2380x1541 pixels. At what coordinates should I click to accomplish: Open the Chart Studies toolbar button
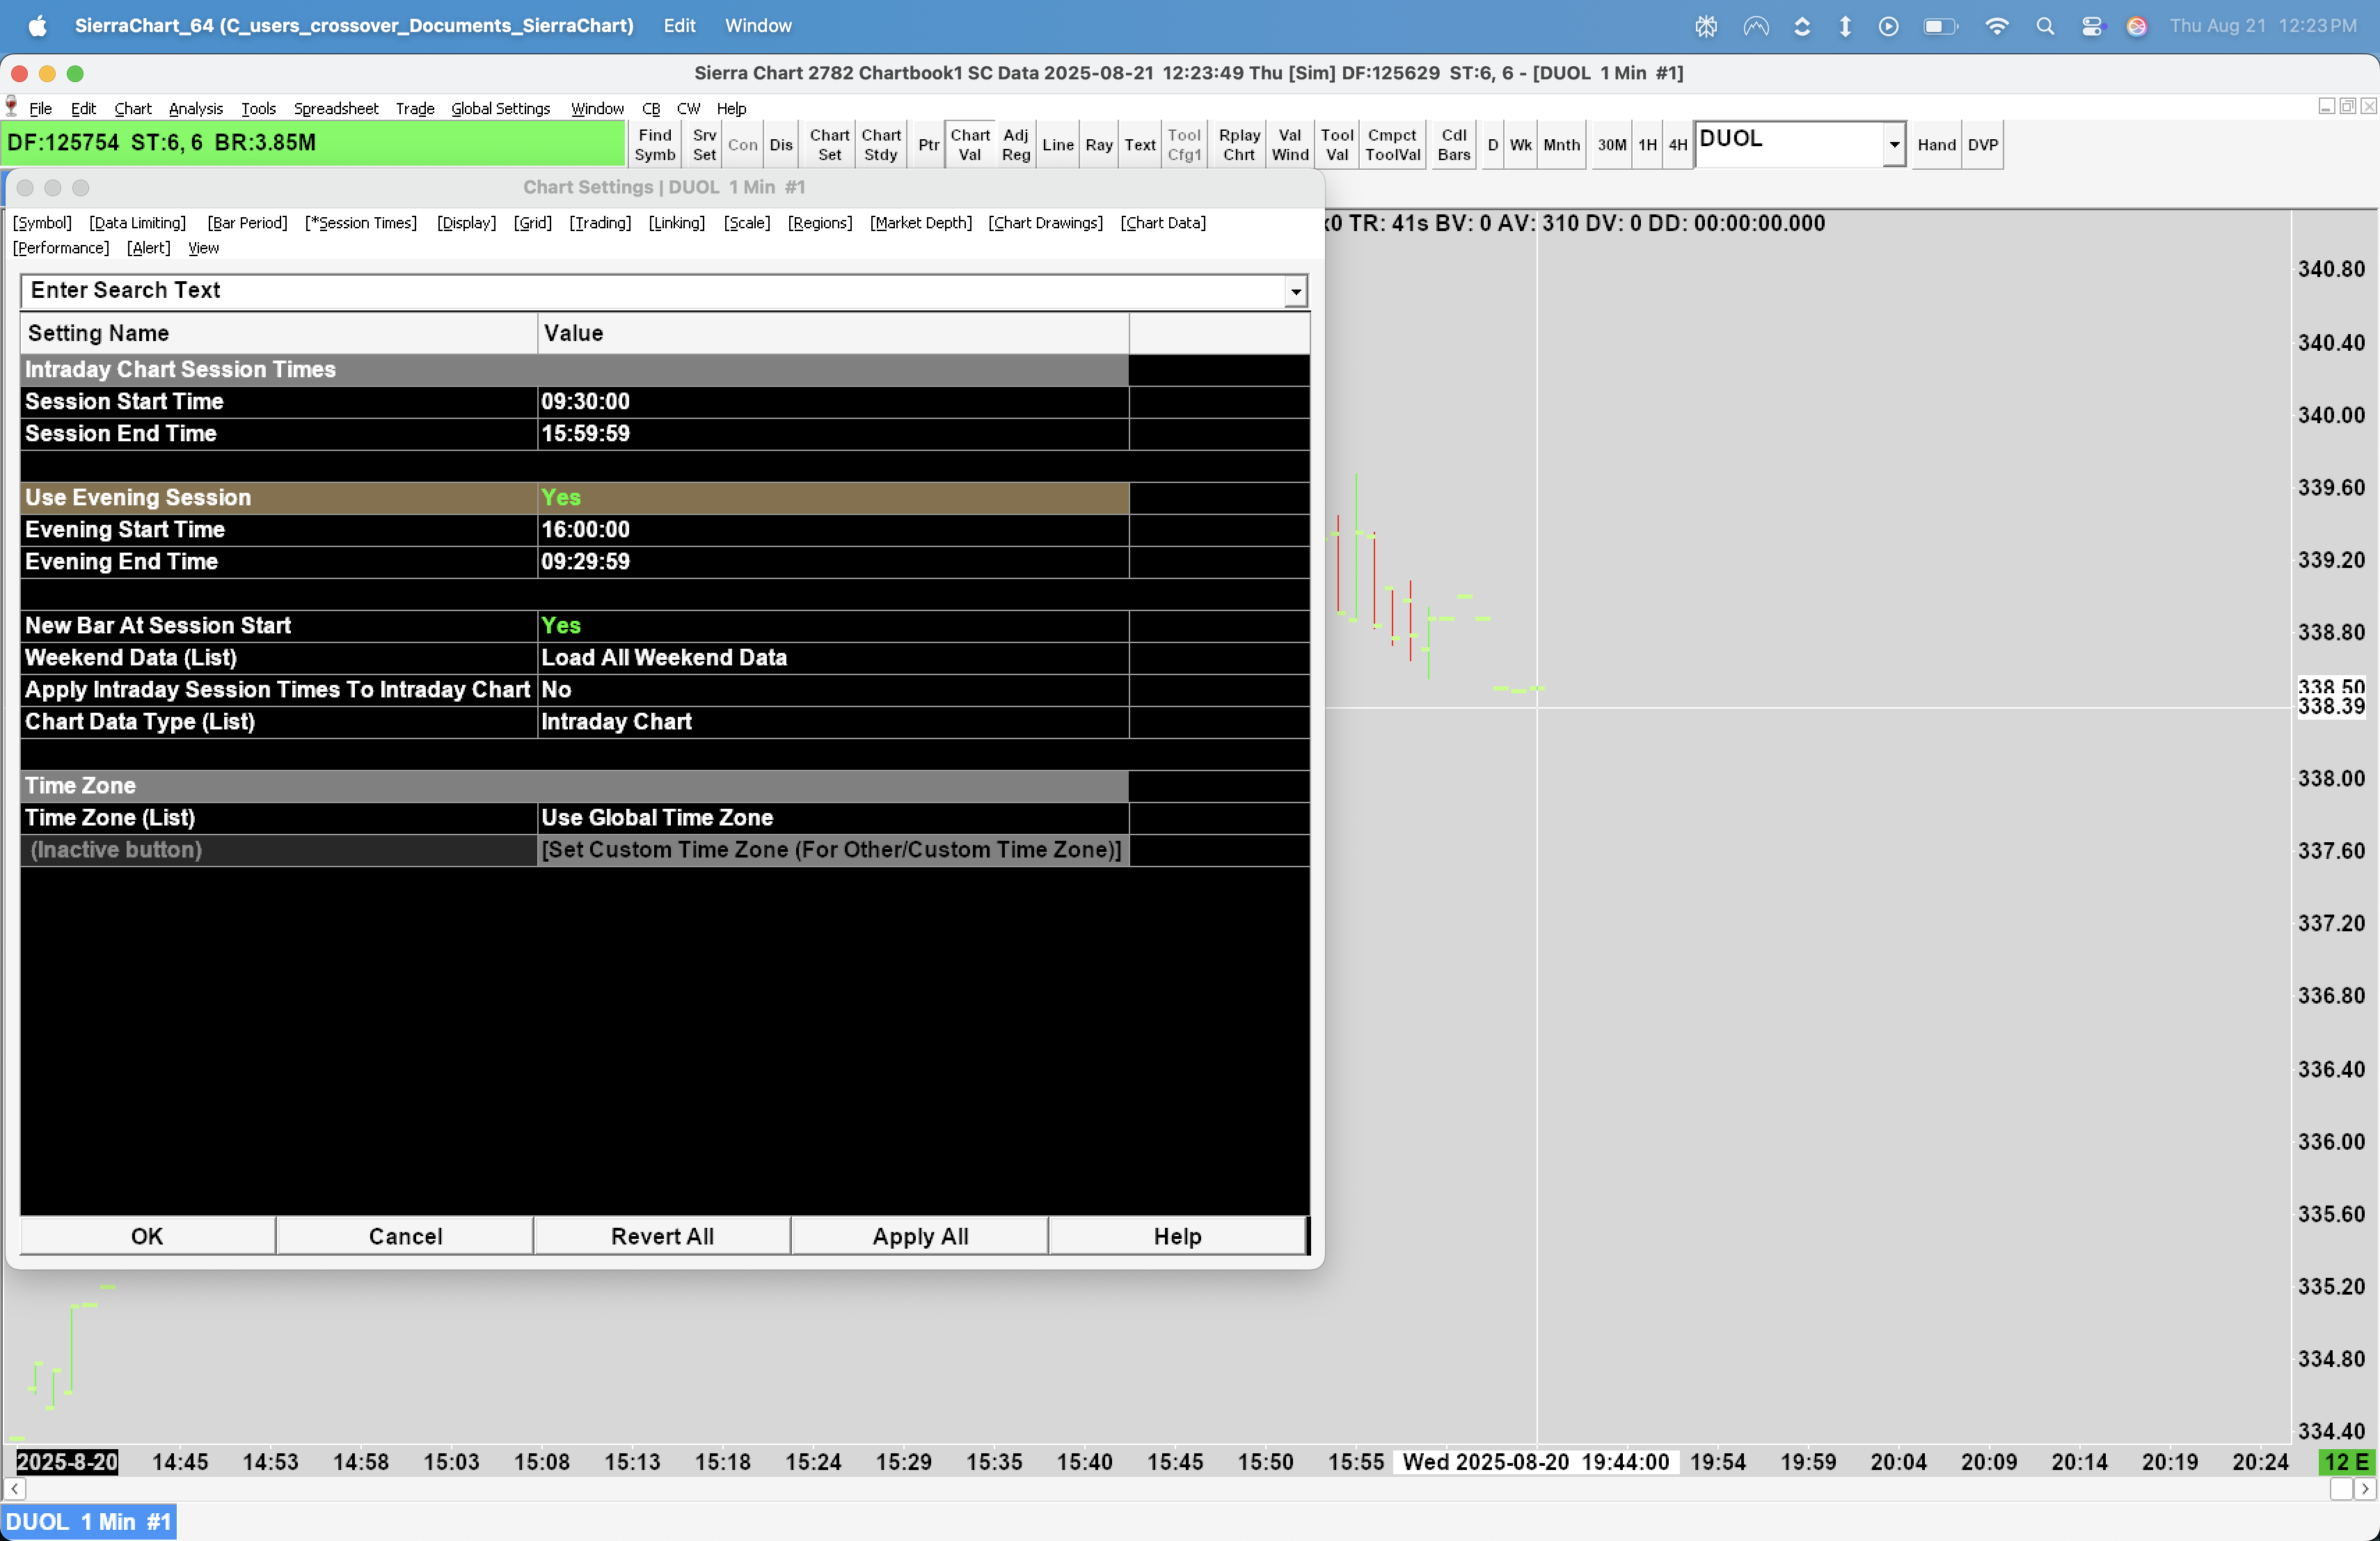(x=880, y=145)
